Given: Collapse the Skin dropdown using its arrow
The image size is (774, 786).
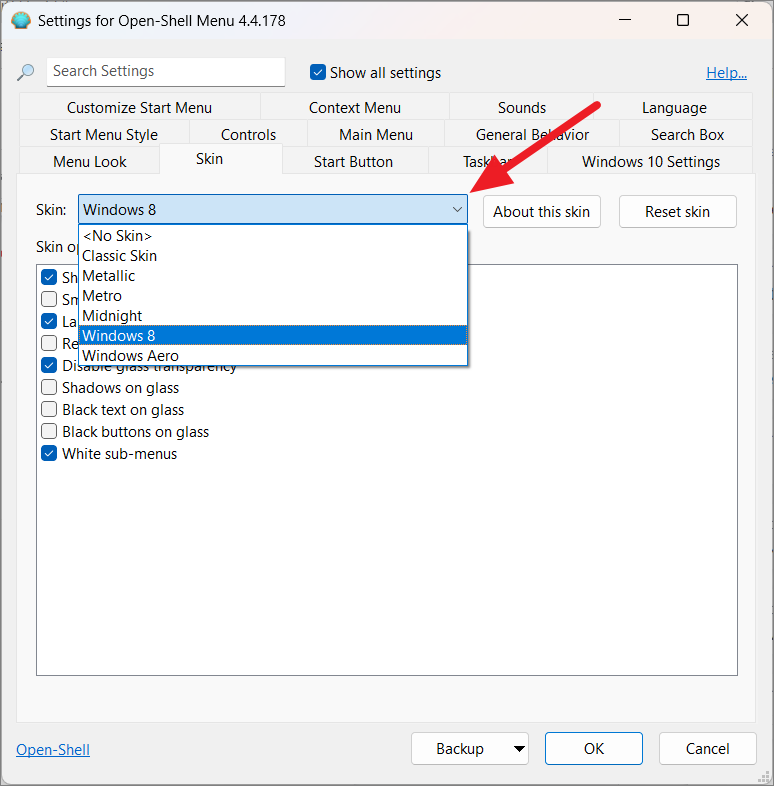Looking at the screenshot, I should [457, 210].
